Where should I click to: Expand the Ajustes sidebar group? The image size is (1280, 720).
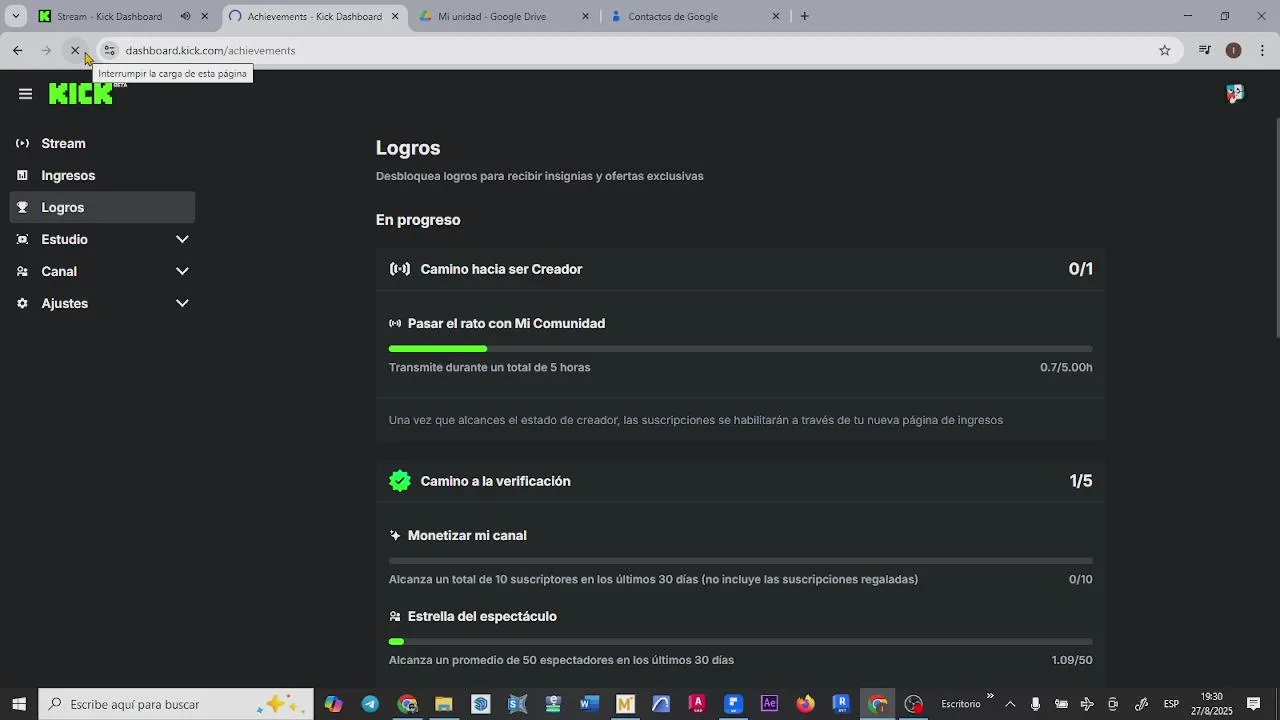point(102,303)
